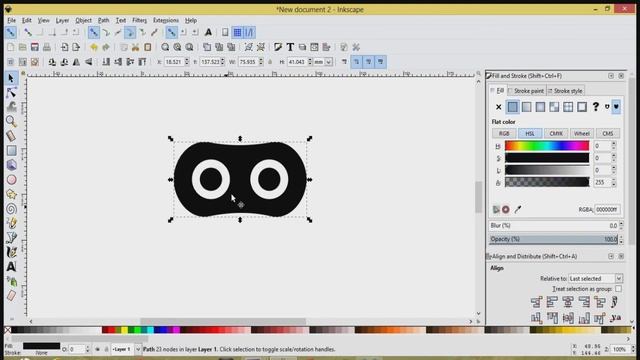This screenshot has height=360, width=640.
Task: Click the Rotate 90 counter-clockwise icon
Action: coord(52,62)
